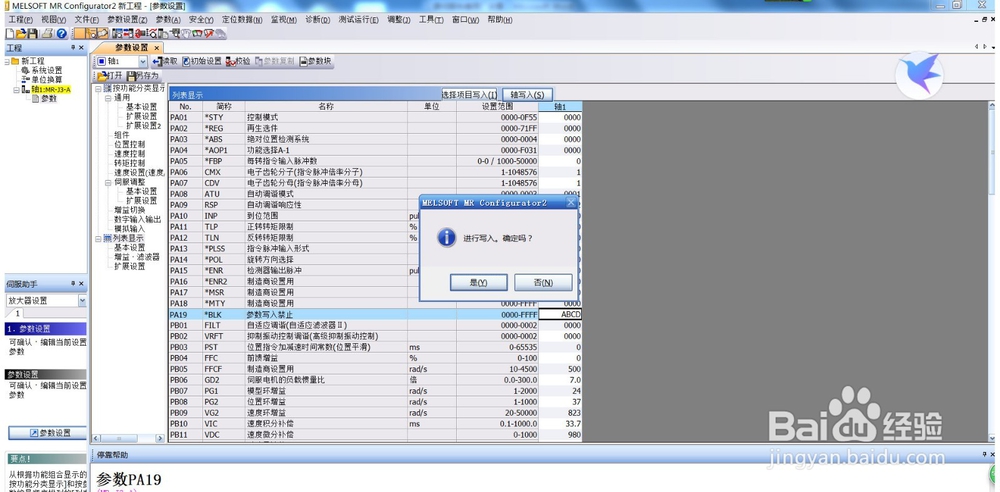This screenshot has width=1000, height=492.
Task: Select 位置控制 in the function tree
Action: (129, 145)
